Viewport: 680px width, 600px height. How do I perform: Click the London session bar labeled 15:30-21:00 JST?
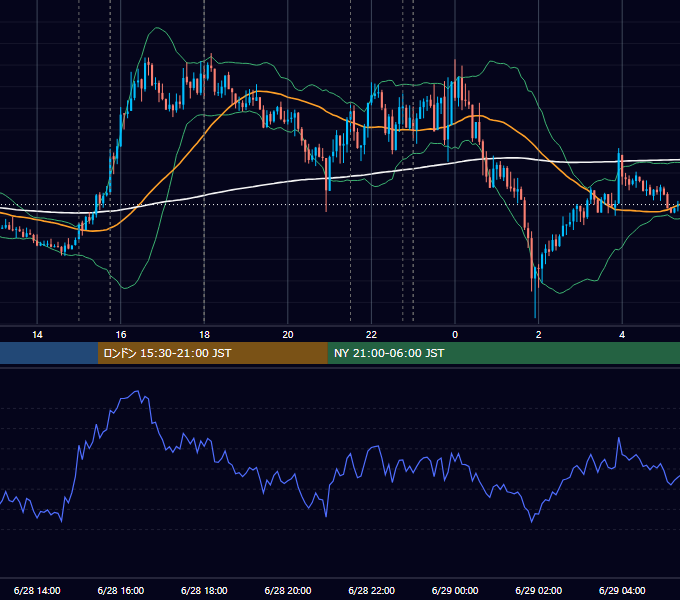(x=212, y=353)
